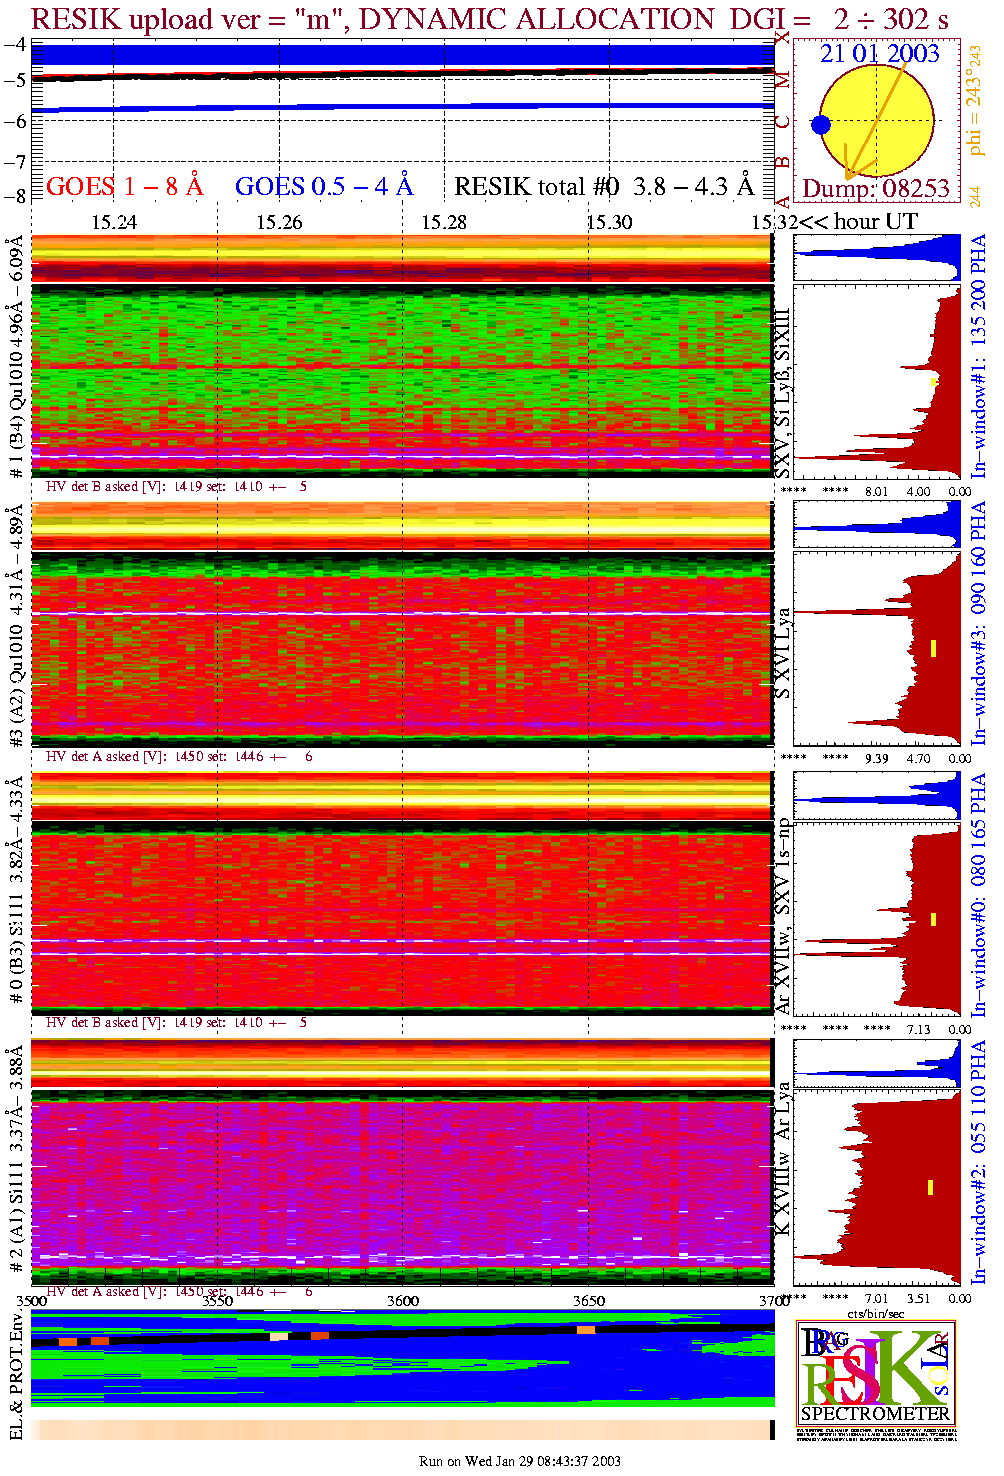Click the date 21 01 2003 text

(x=879, y=54)
